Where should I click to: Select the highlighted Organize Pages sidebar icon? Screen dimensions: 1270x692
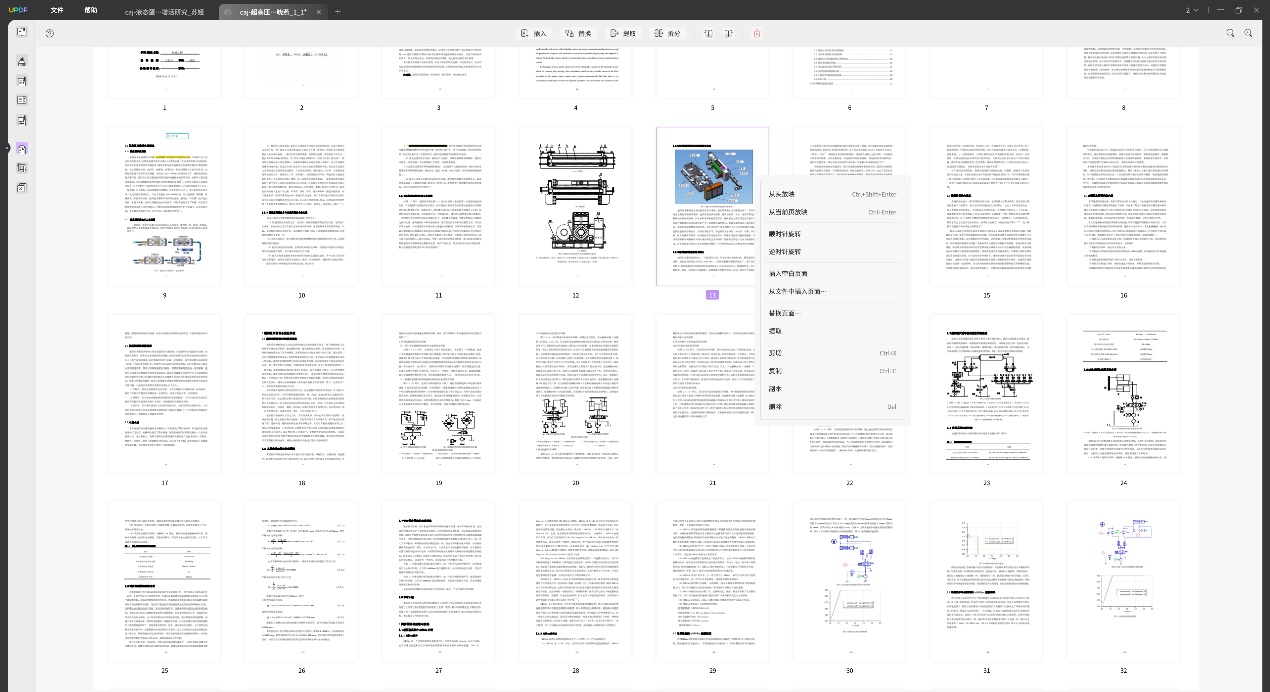tap(22, 148)
